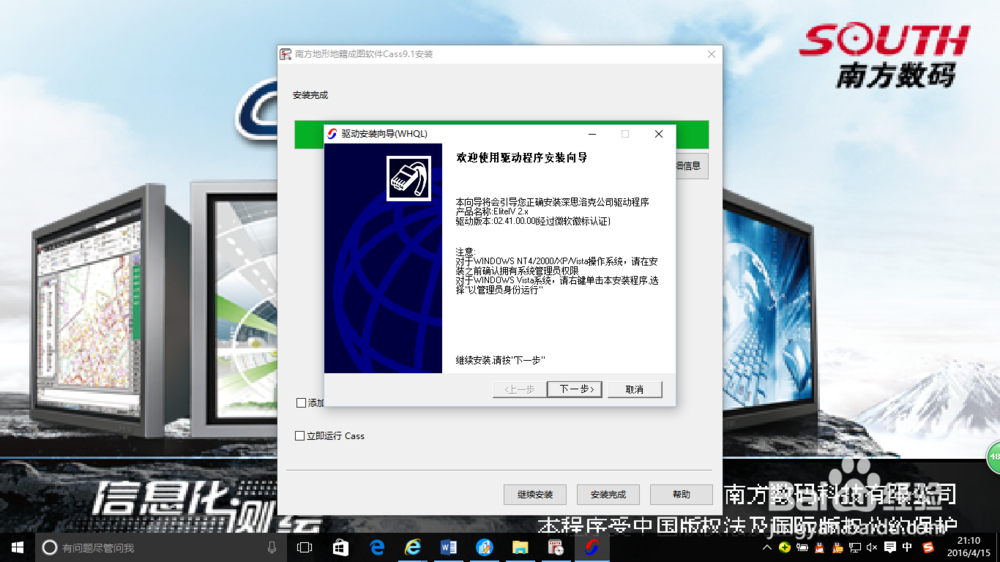Launch Microsoft Edge from the taskbar
The image size is (1000, 562).
pos(377,547)
